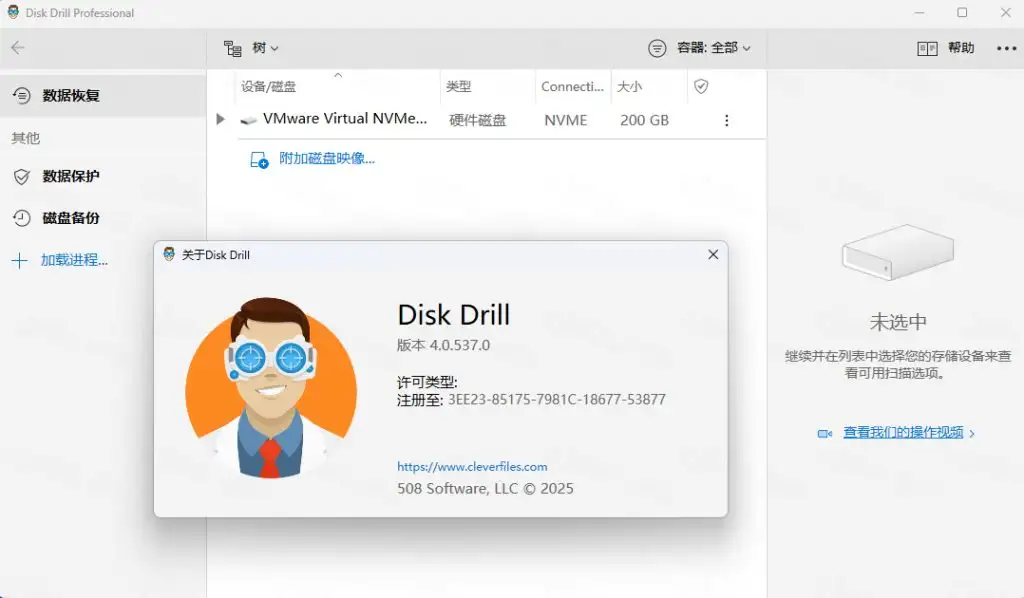Click the data recovery sidebar icon
The image size is (1024, 598).
pos(22,96)
